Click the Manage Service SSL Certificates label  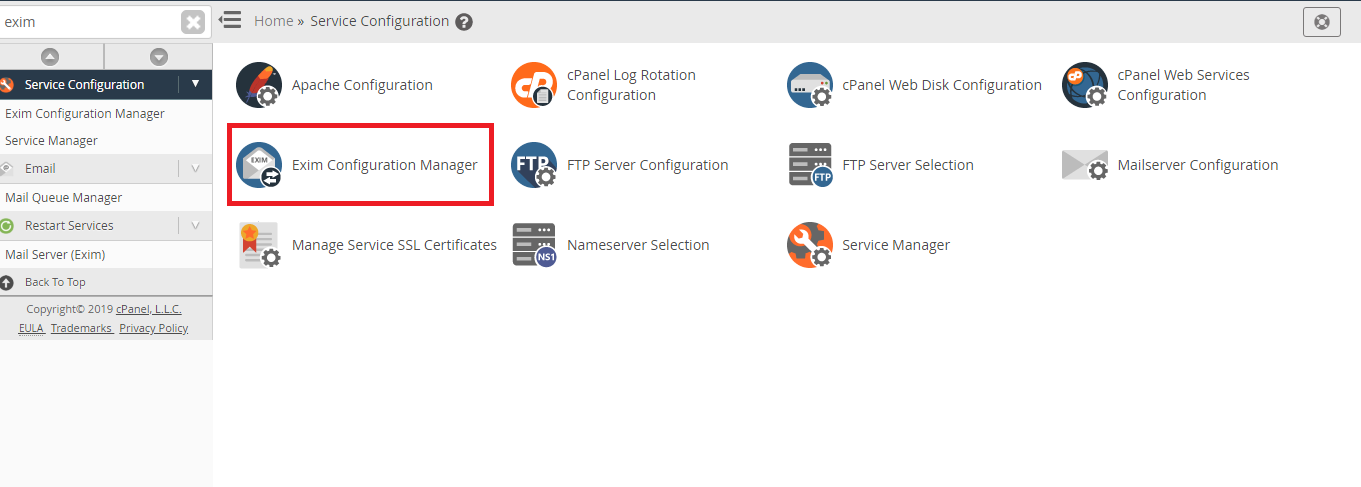(394, 245)
